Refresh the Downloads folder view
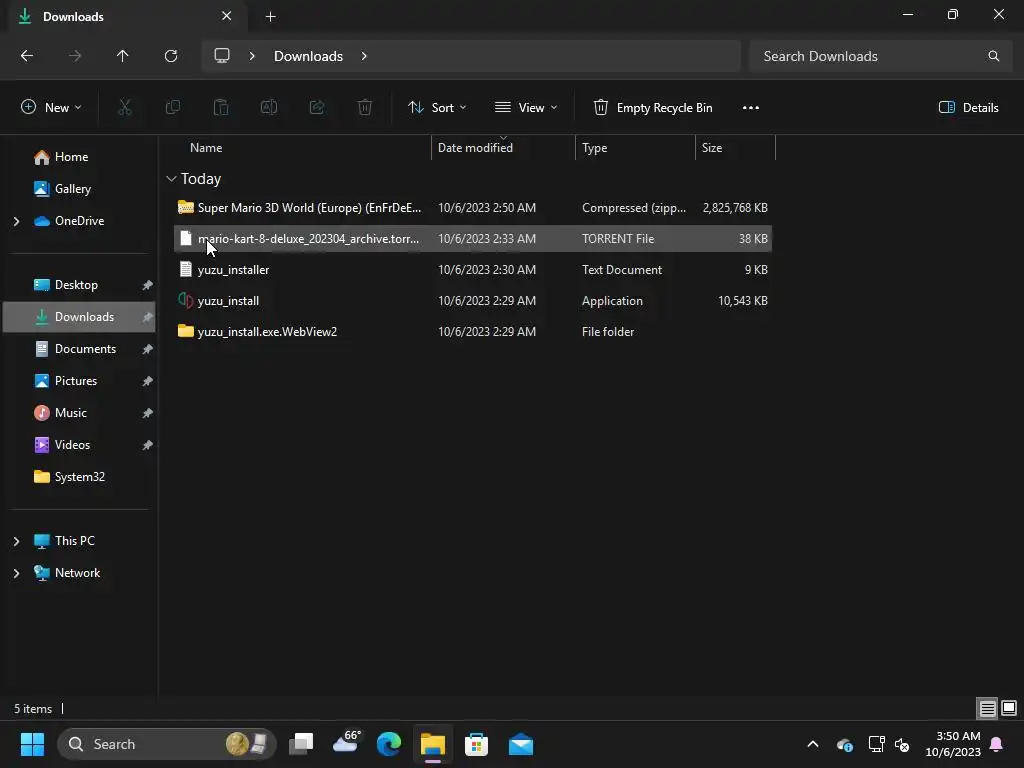Screen dimensions: 1024x768 [171, 56]
